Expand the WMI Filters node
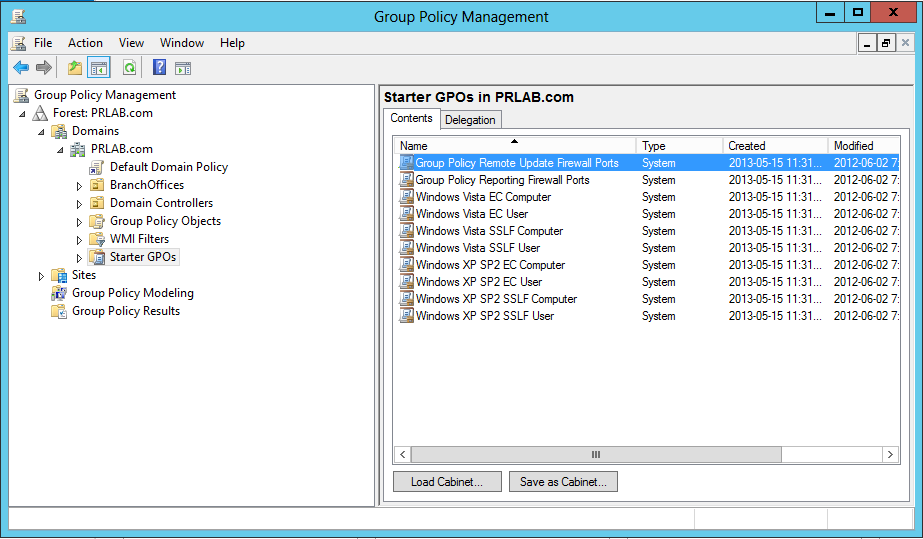Screen dimensions: 923x539 click(79, 240)
